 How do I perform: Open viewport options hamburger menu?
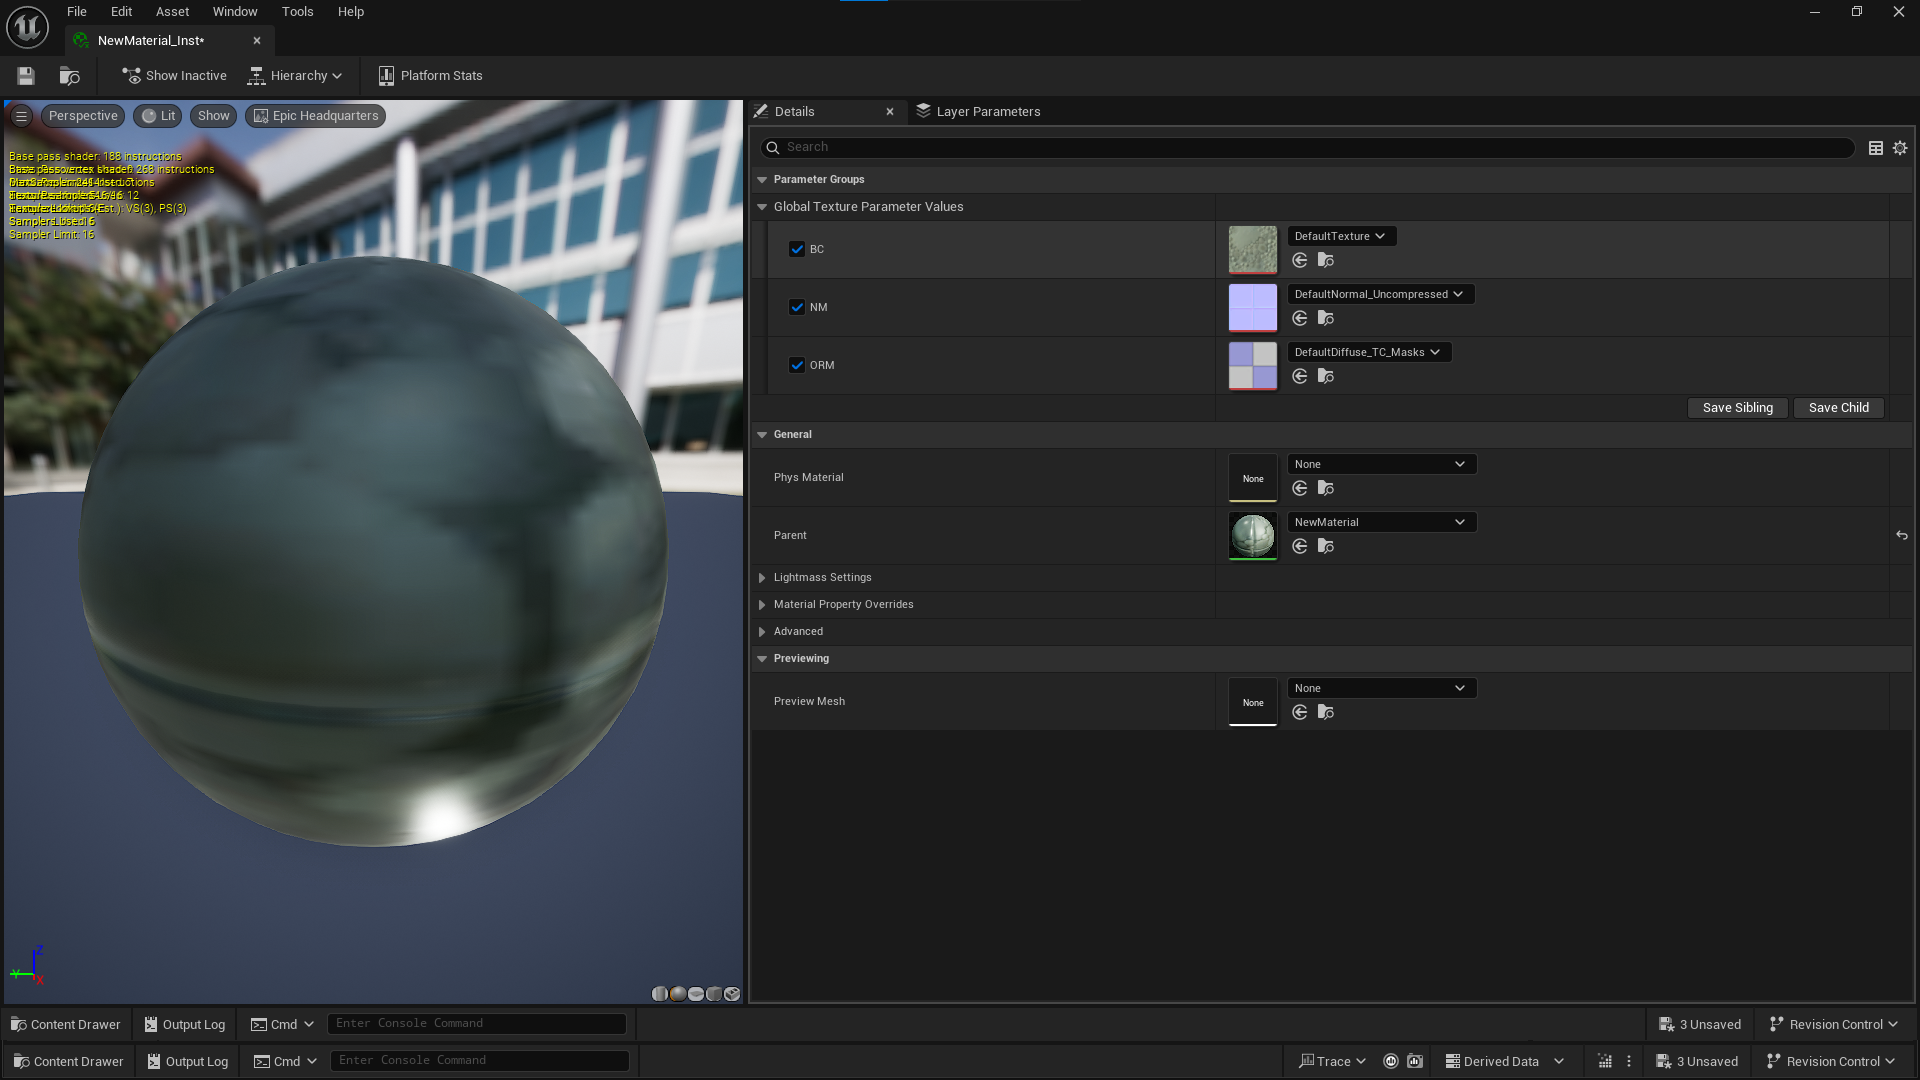tap(21, 116)
